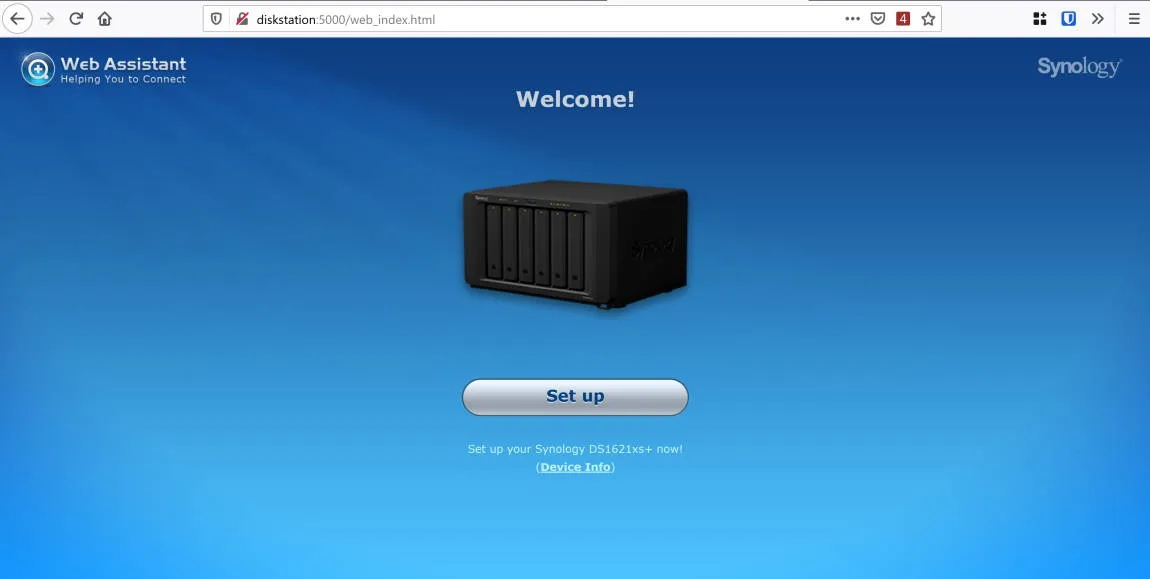Click inside the address bar
The width and height of the screenshot is (1150, 579).
[x=450, y=18]
